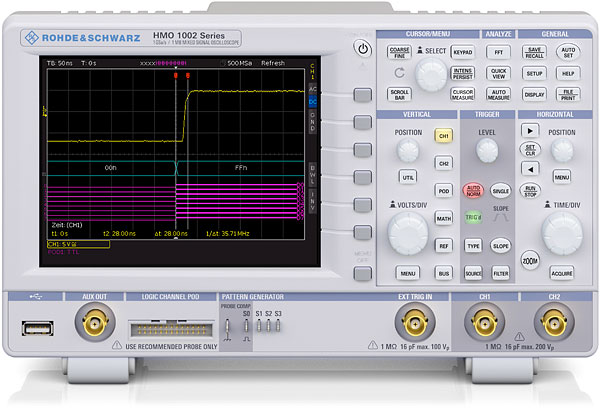This screenshot has height=410, width=600.
Task: Toggle the yellow CH1 channel button
Action: tap(443, 135)
